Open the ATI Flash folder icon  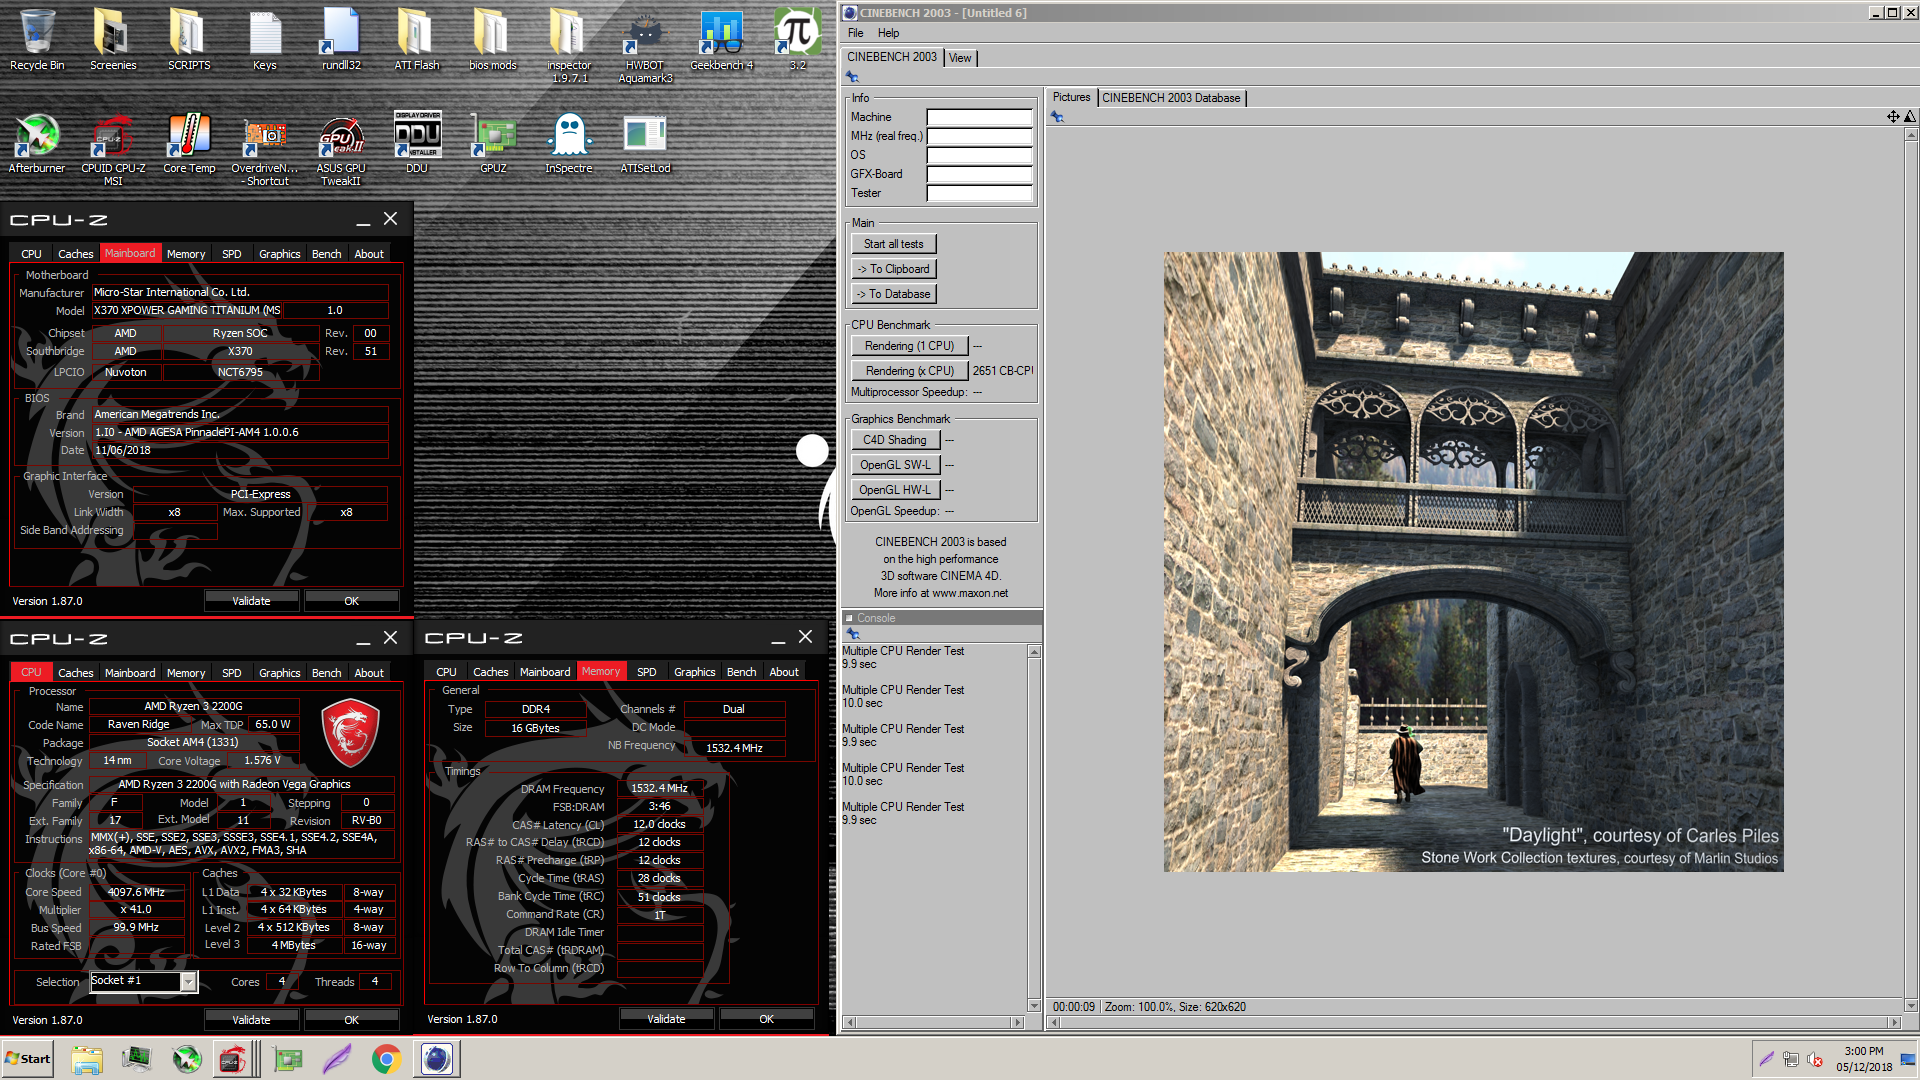[417, 38]
